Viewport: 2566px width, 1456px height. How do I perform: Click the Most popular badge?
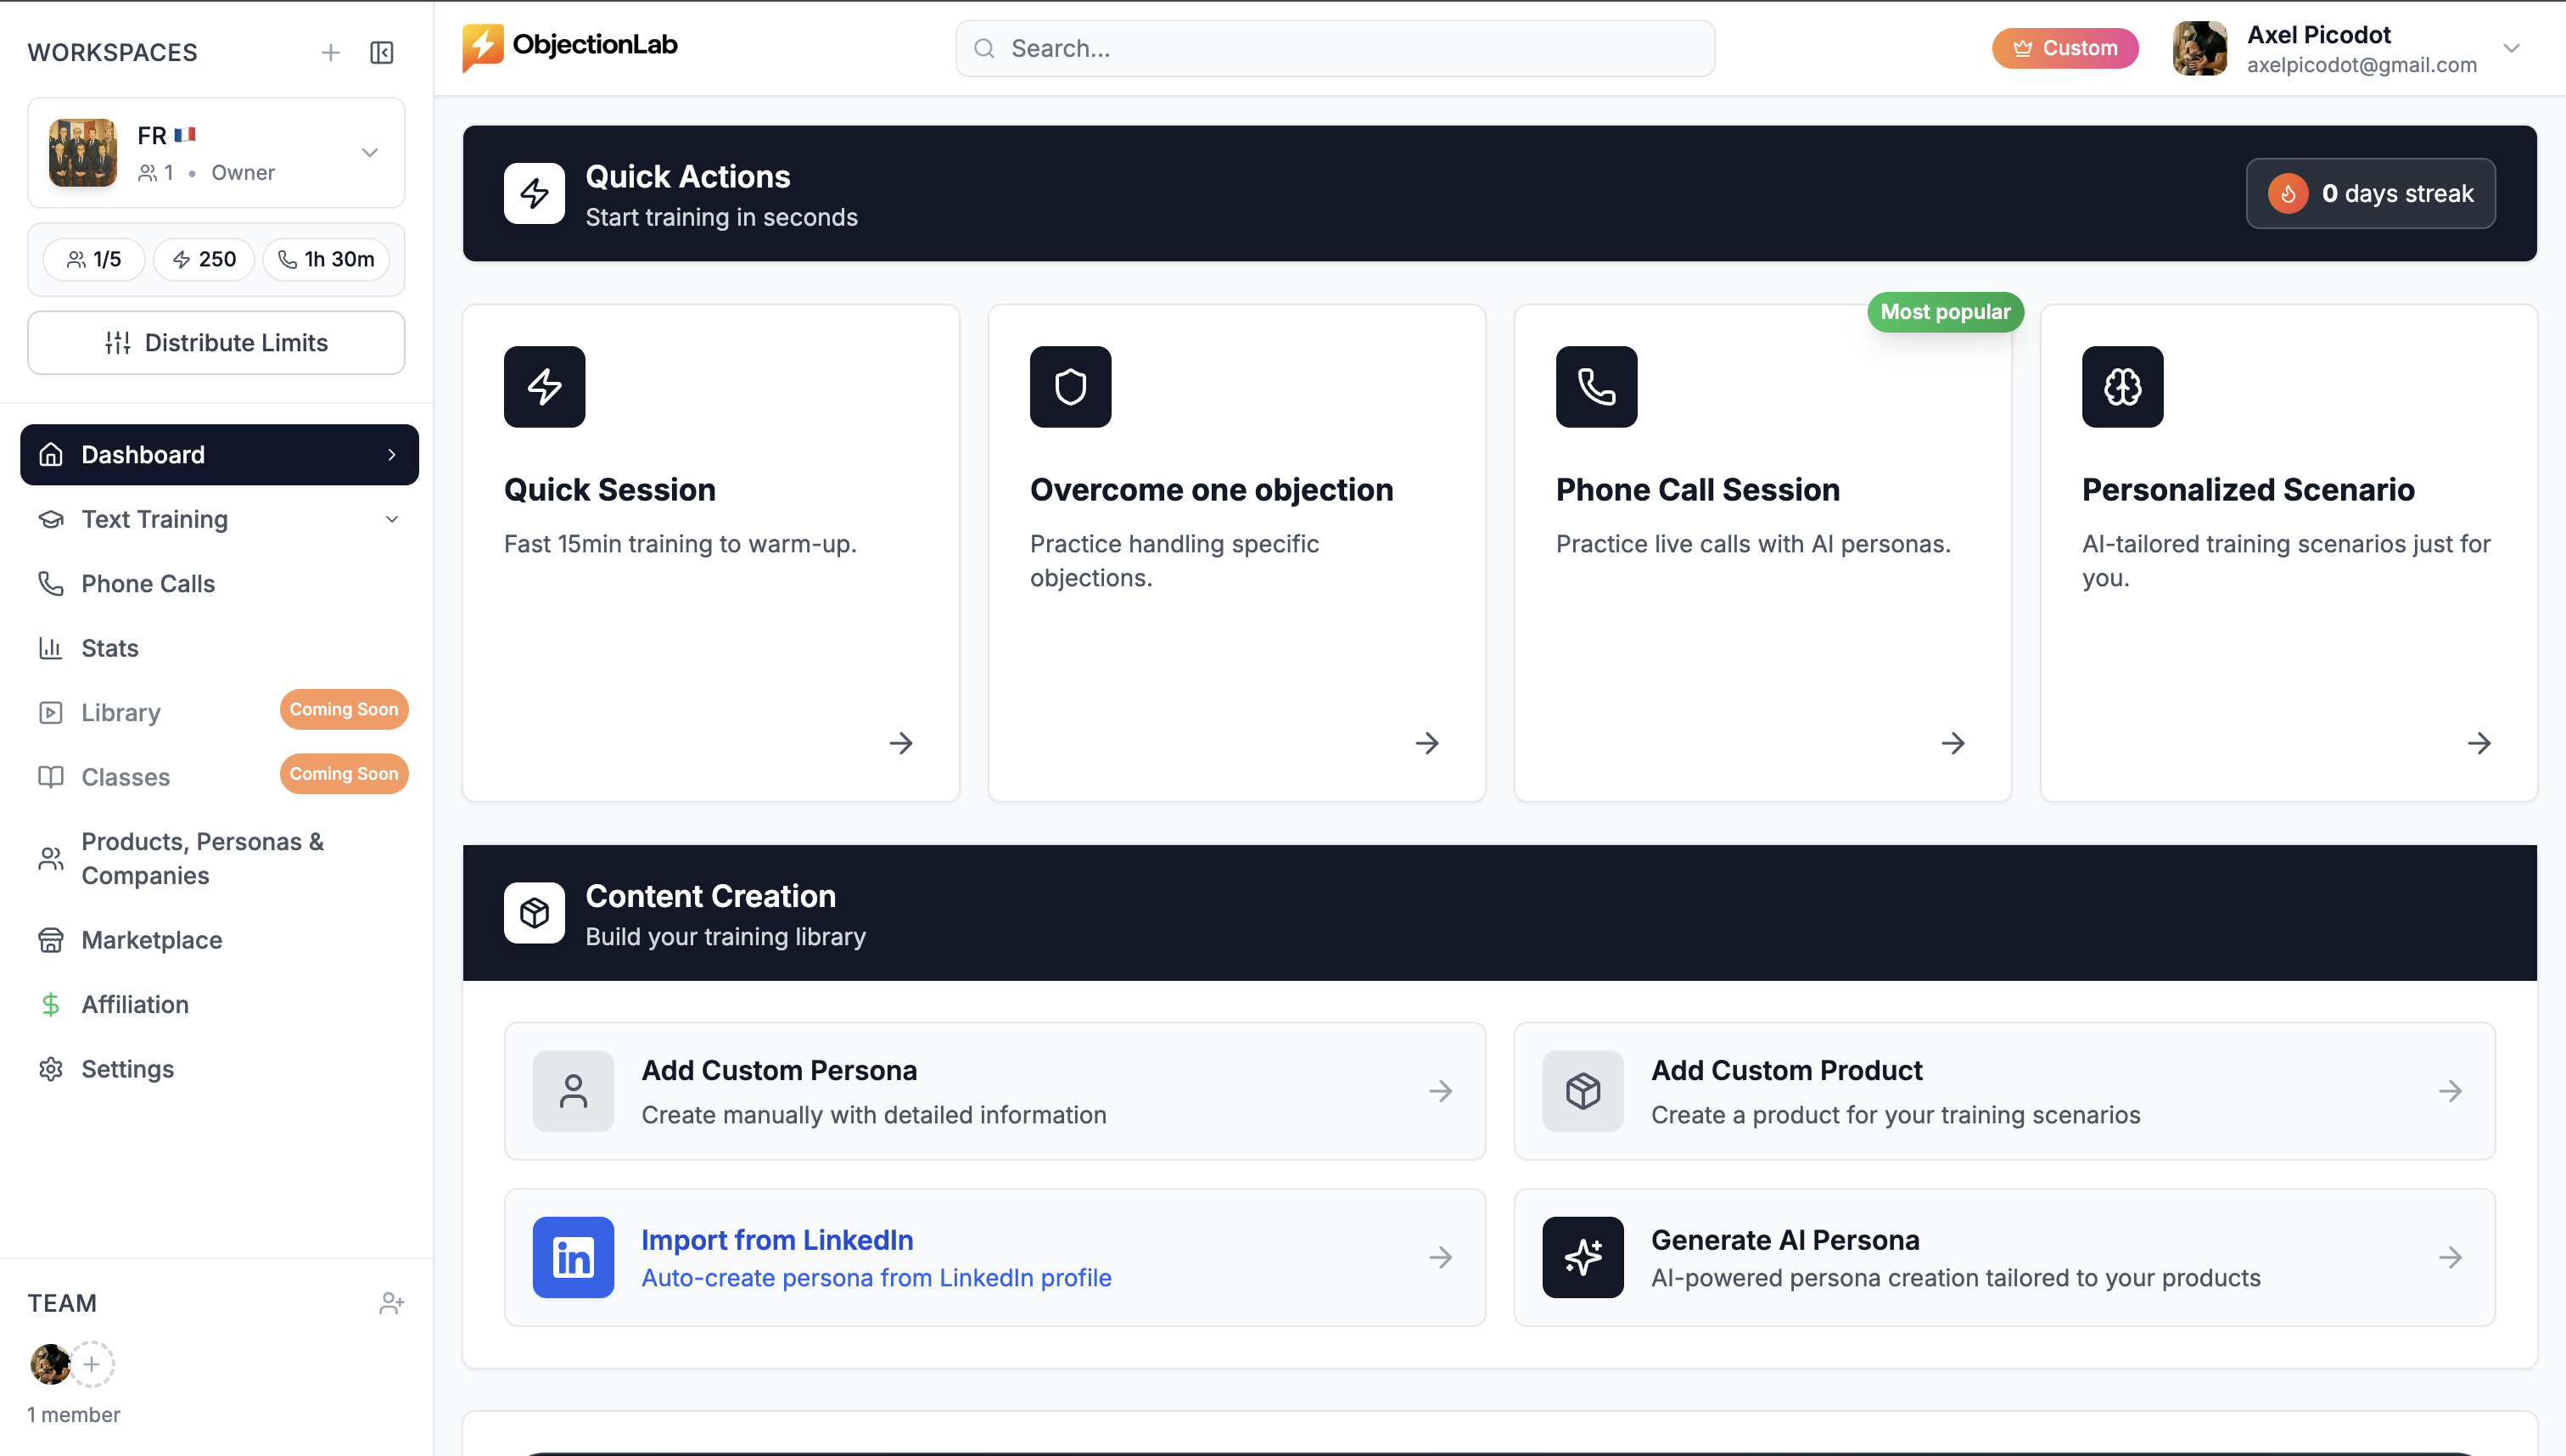pyautogui.click(x=1945, y=311)
